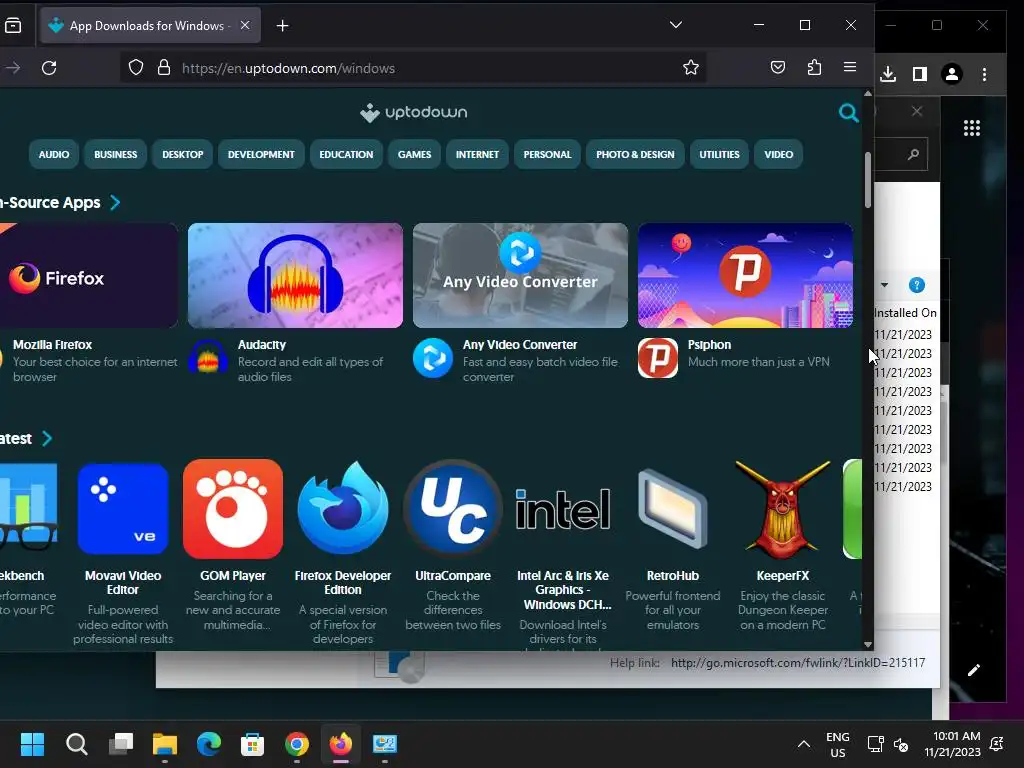Open the Windows Start button
The height and width of the screenshot is (768, 1024).
(x=32, y=744)
